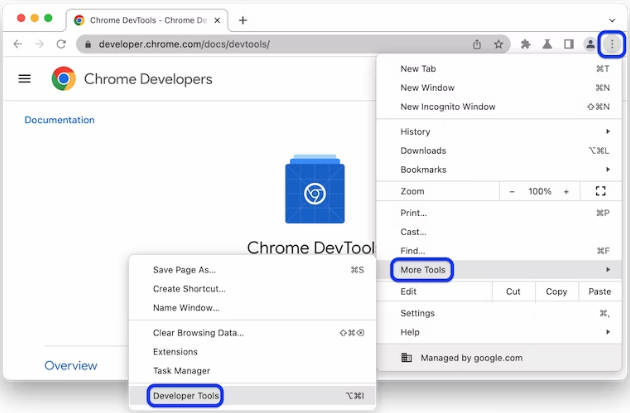Expand the History submenu
630x413 pixels.
point(499,131)
